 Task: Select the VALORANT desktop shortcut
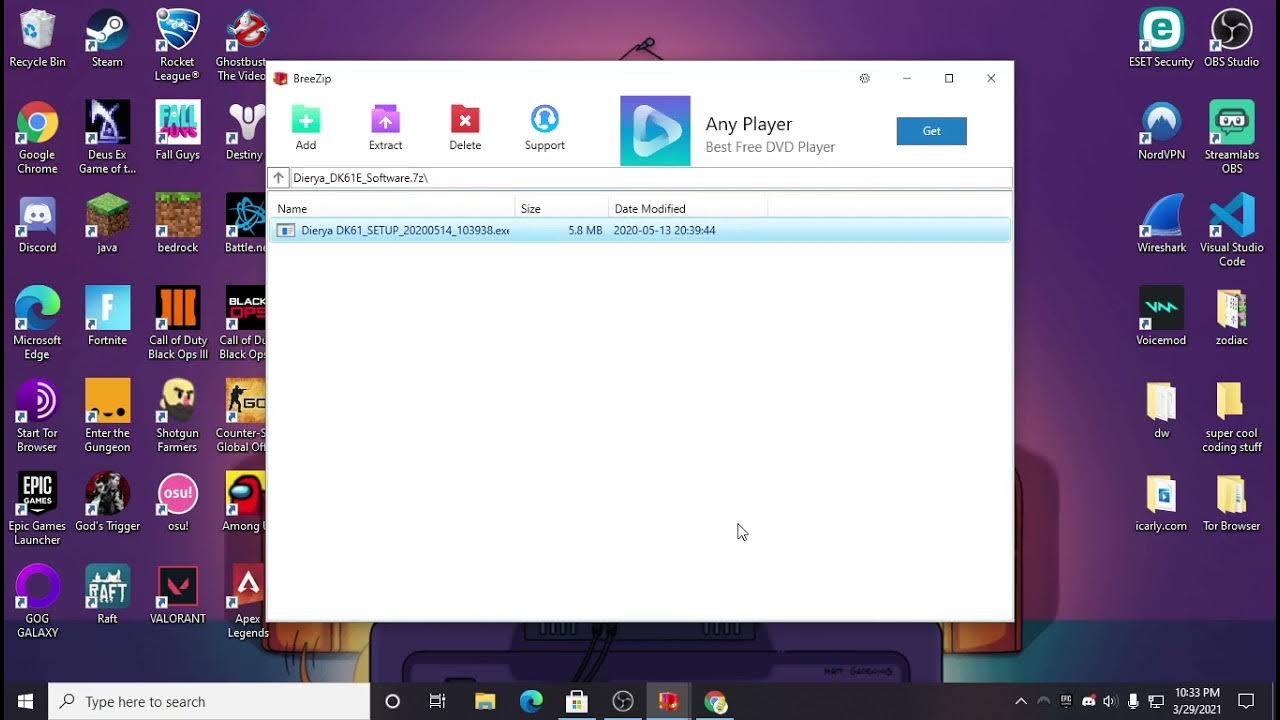coord(177,595)
